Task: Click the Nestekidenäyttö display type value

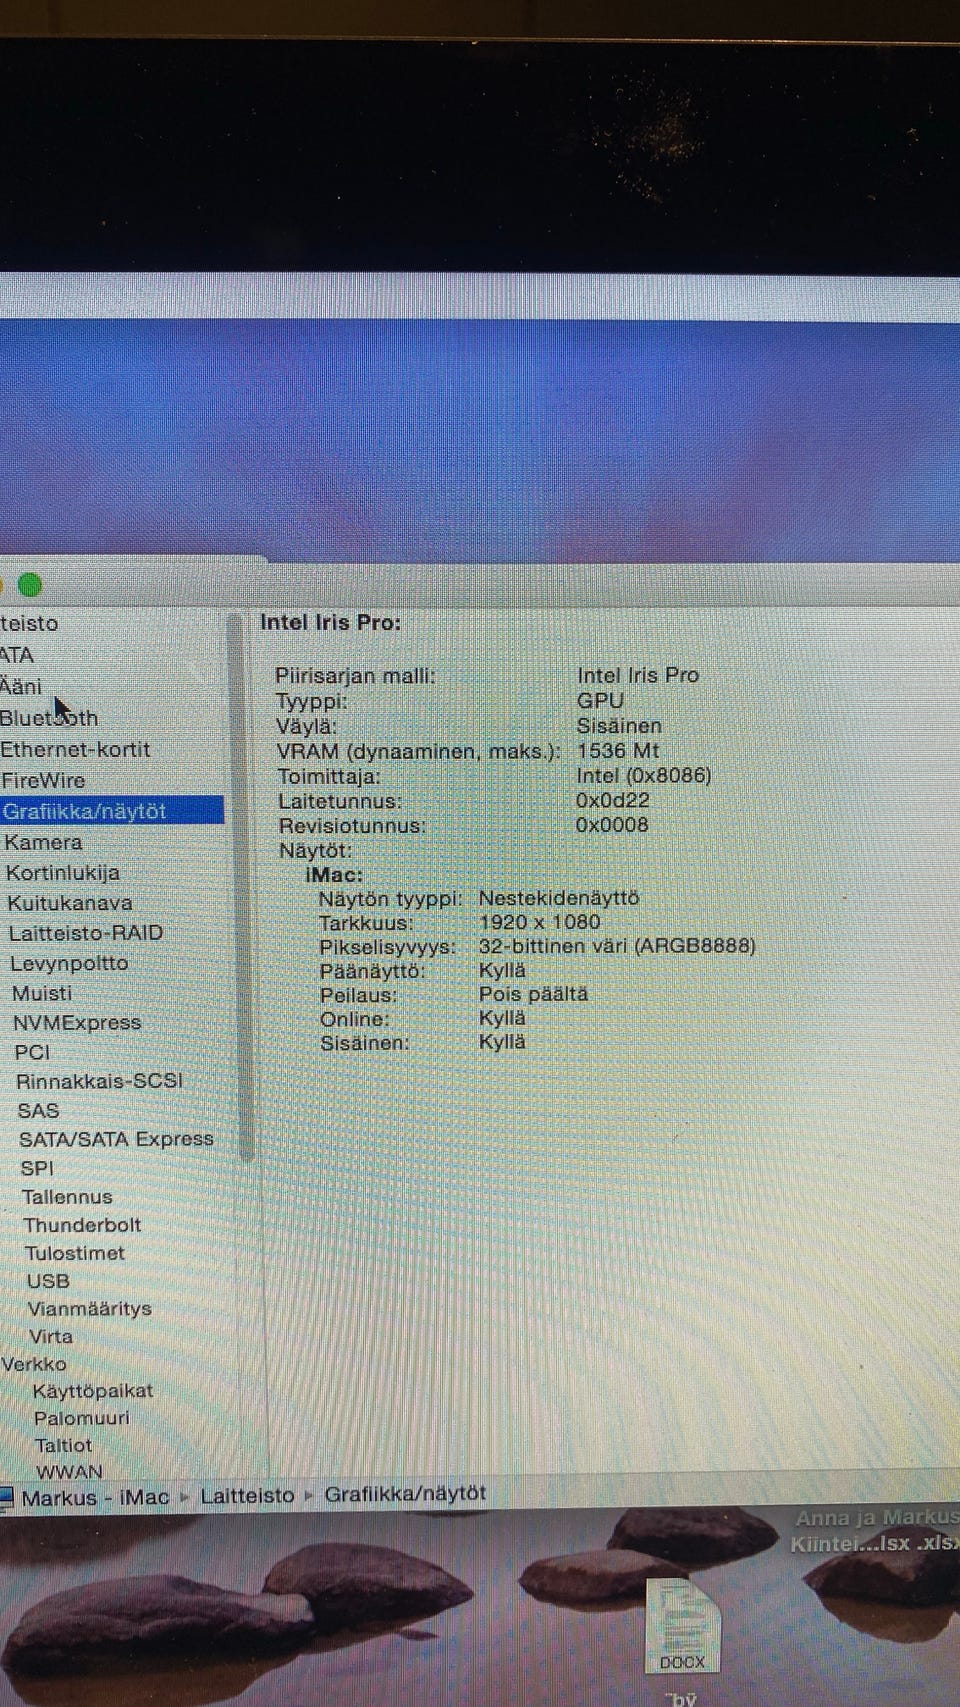Action: 559,898
